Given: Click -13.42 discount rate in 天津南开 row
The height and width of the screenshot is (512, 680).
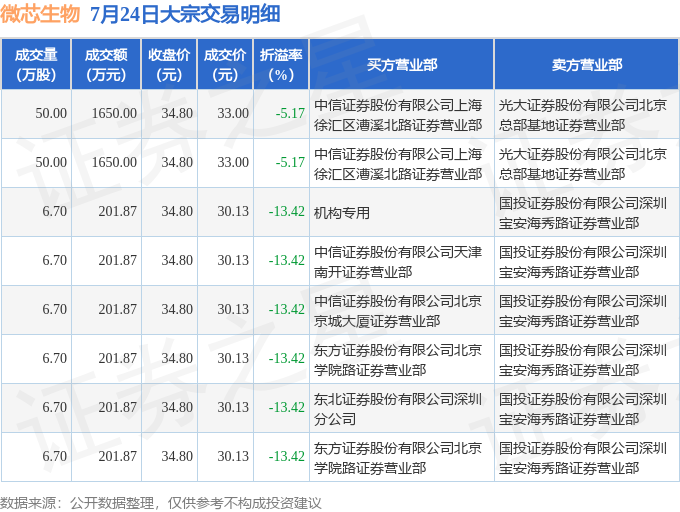Looking at the screenshot, I should [x=287, y=261].
